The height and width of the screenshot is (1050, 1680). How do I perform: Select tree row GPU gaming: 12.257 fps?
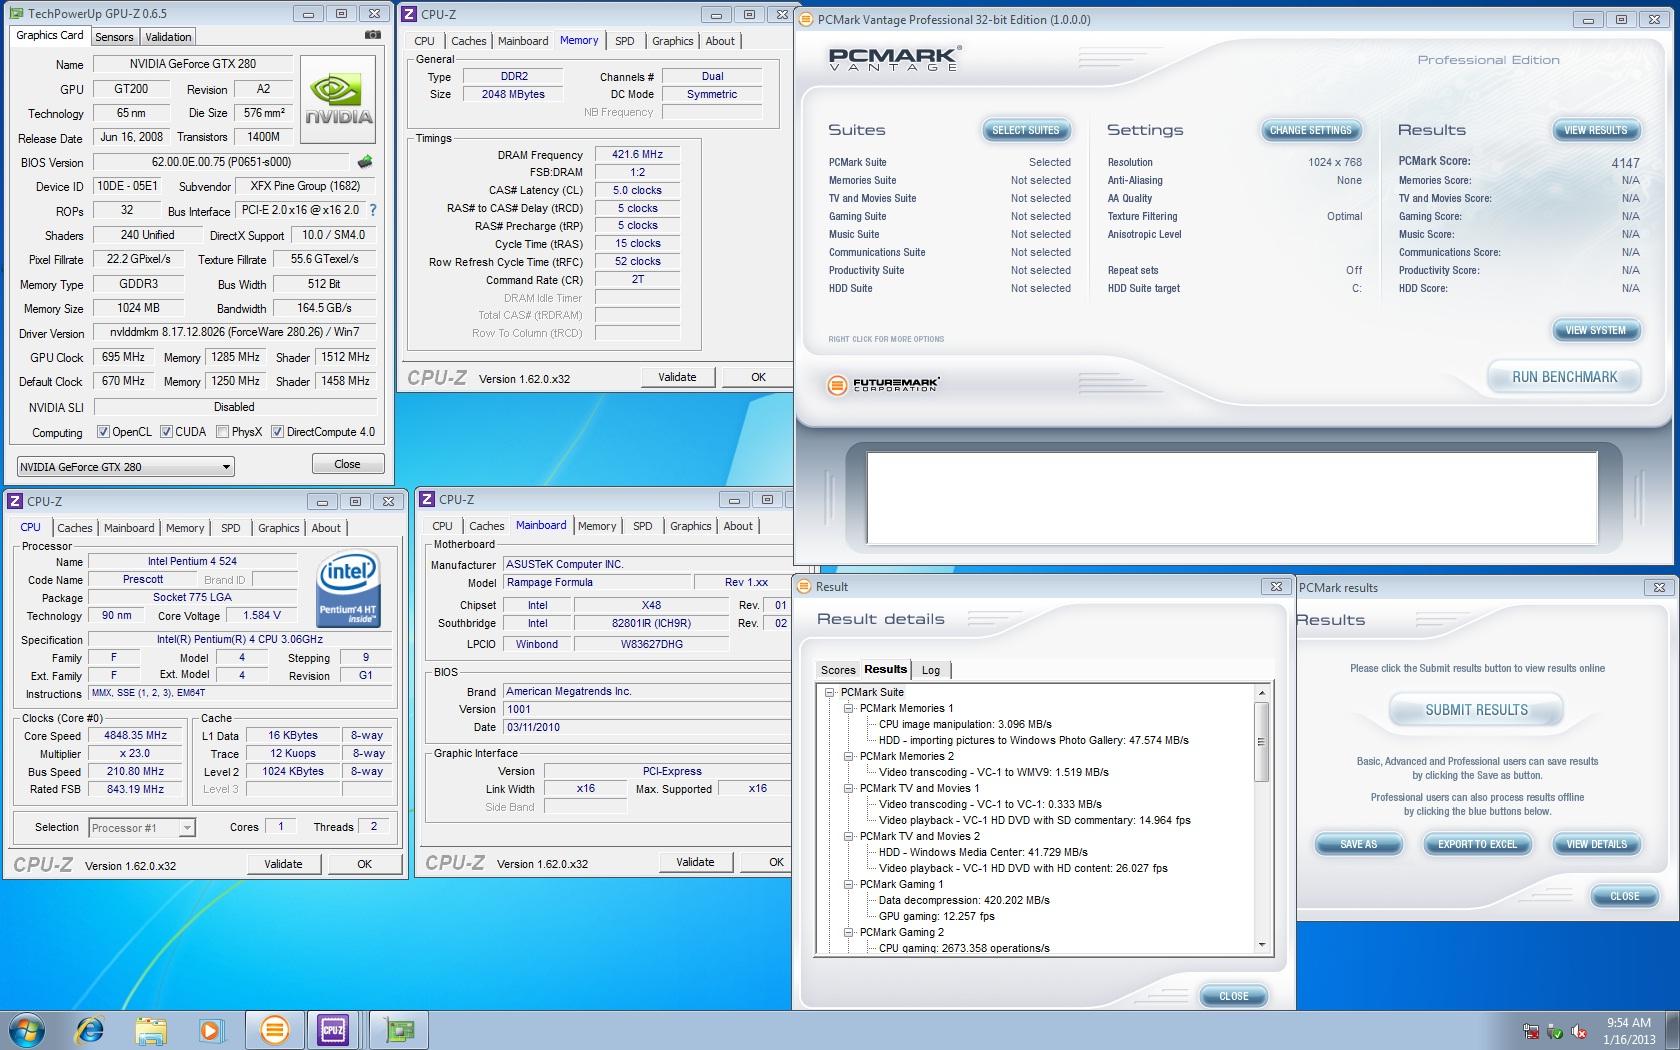pos(936,916)
